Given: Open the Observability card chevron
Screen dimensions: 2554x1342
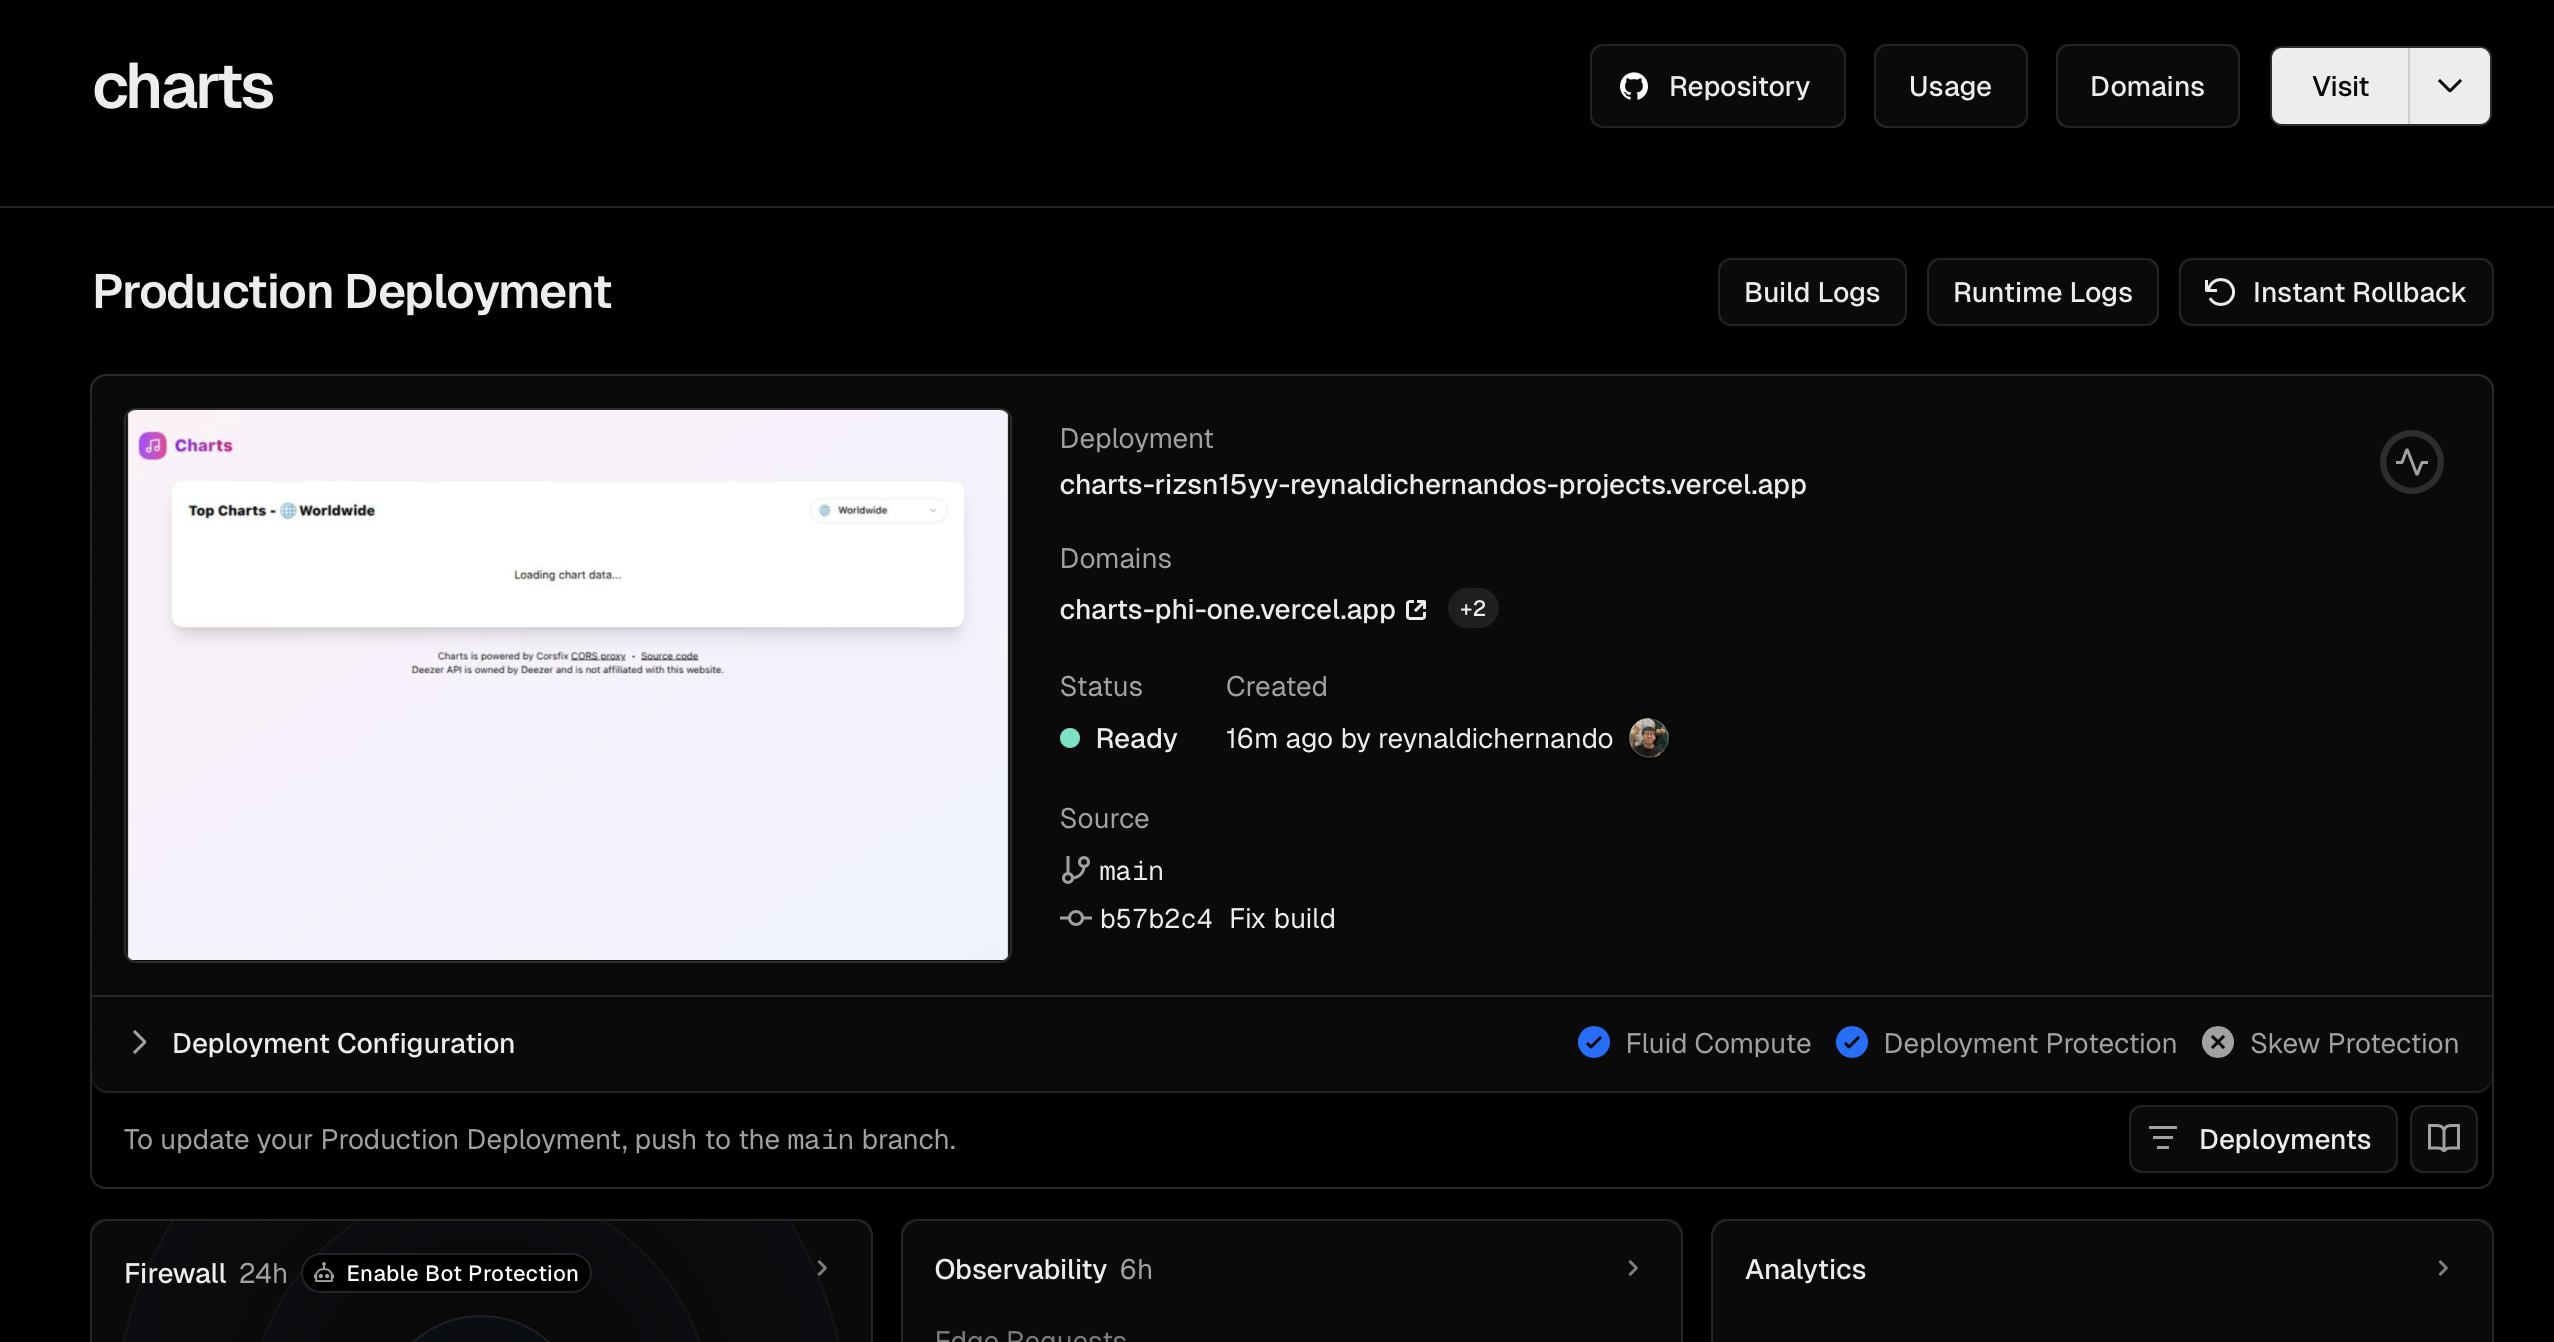Looking at the screenshot, I should (1633, 1269).
